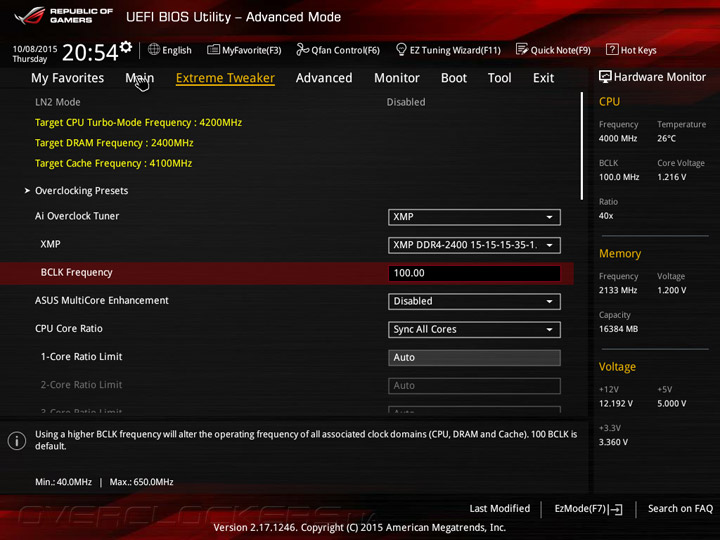Click the ASUS MultiCore Enhancement label

[x=102, y=300]
